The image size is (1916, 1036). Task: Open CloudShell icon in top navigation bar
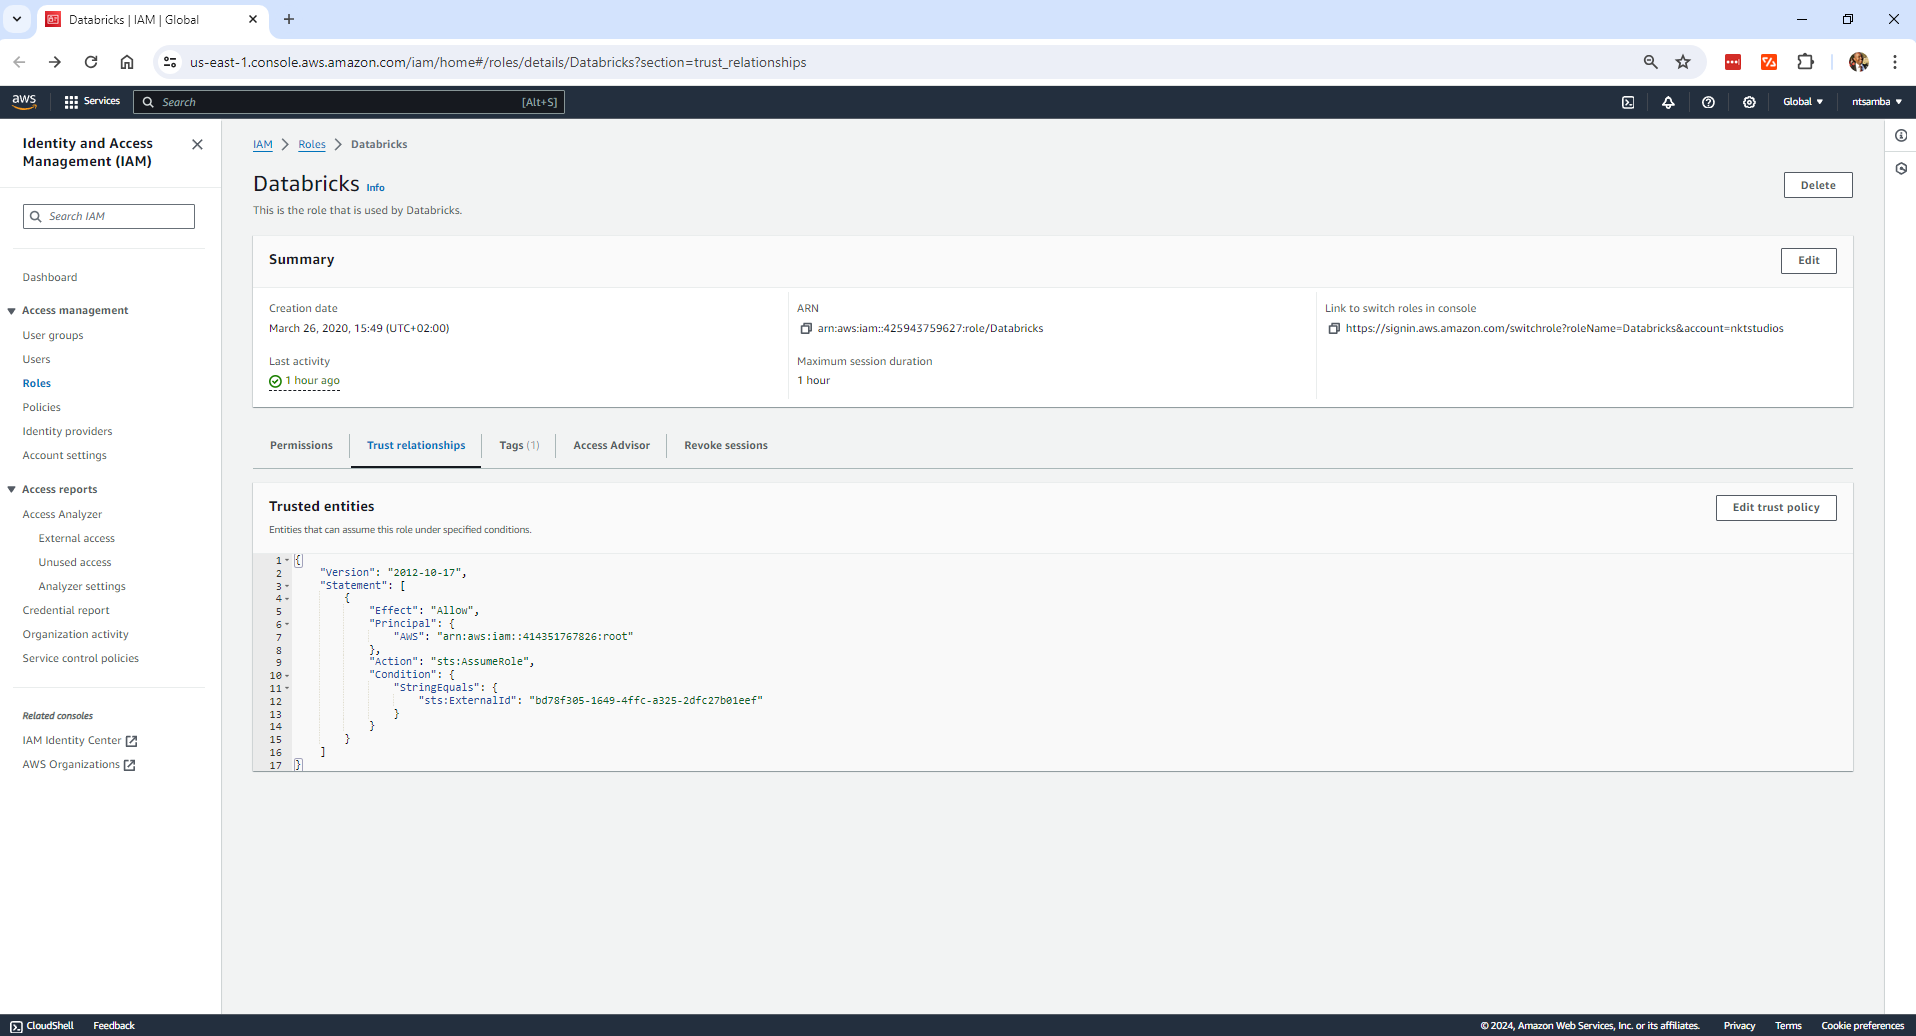tap(1628, 102)
